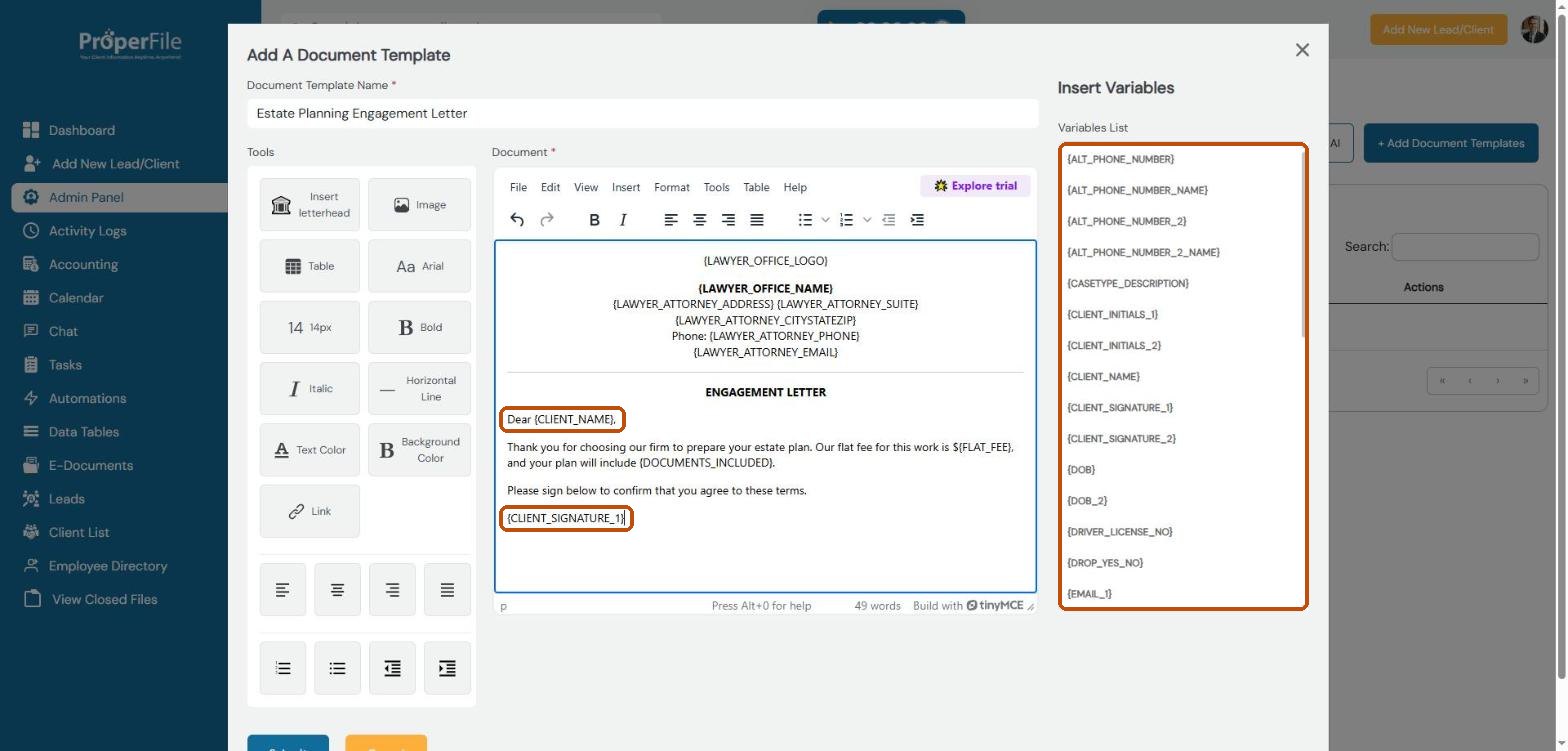Toggle bold in the editor toolbar
The width and height of the screenshot is (1568, 751).
(594, 220)
